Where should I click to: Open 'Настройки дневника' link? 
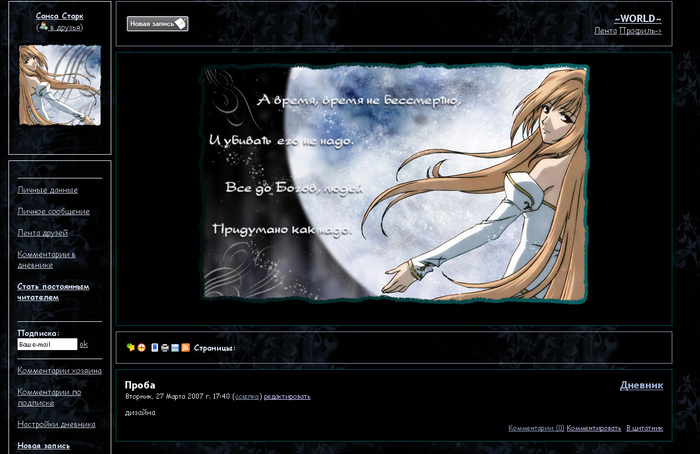click(x=56, y=424)
